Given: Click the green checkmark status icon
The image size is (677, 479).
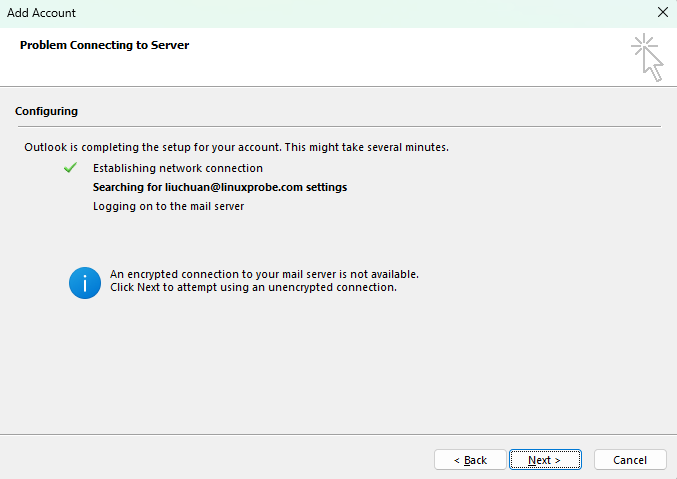Looking at the screenshot, I should click(x=70, y=168).
